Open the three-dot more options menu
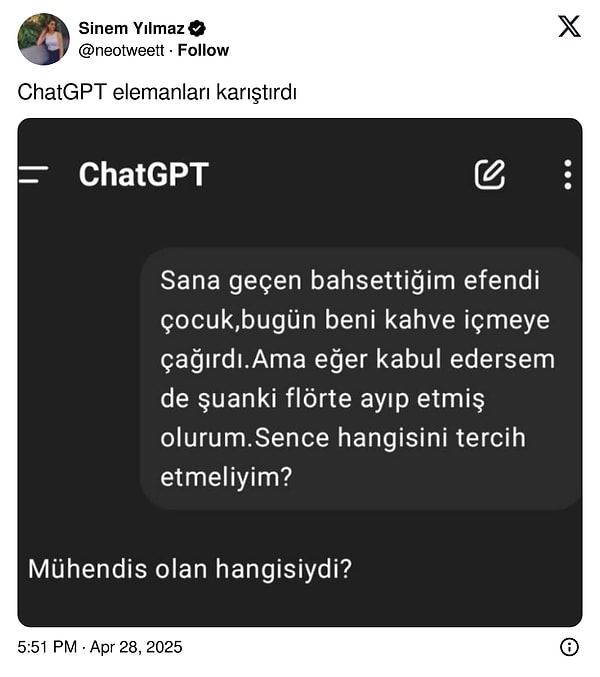 coord(567,174)
